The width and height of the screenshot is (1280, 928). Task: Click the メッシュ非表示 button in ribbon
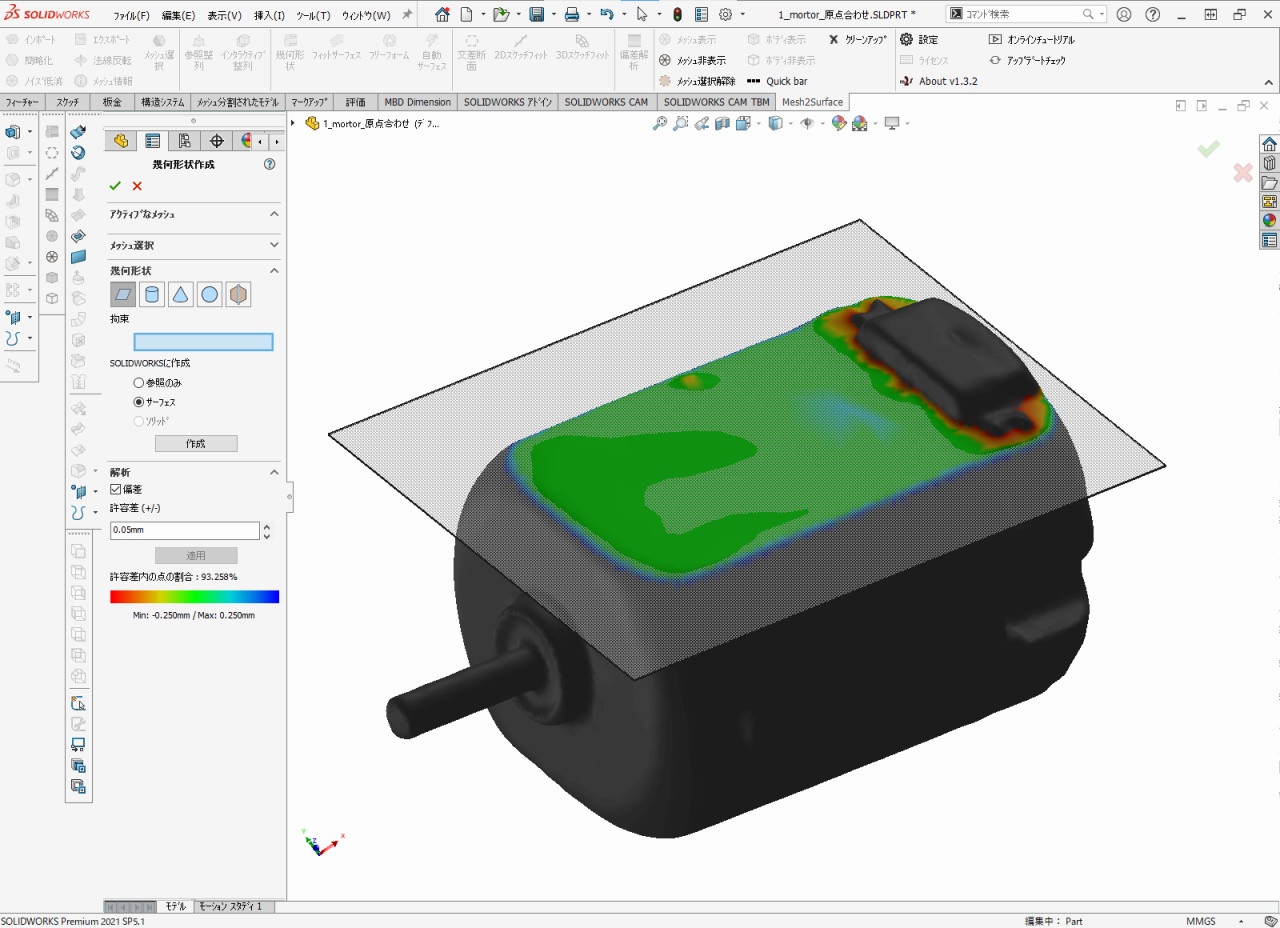pyautogui.click(x=693, y=61)
